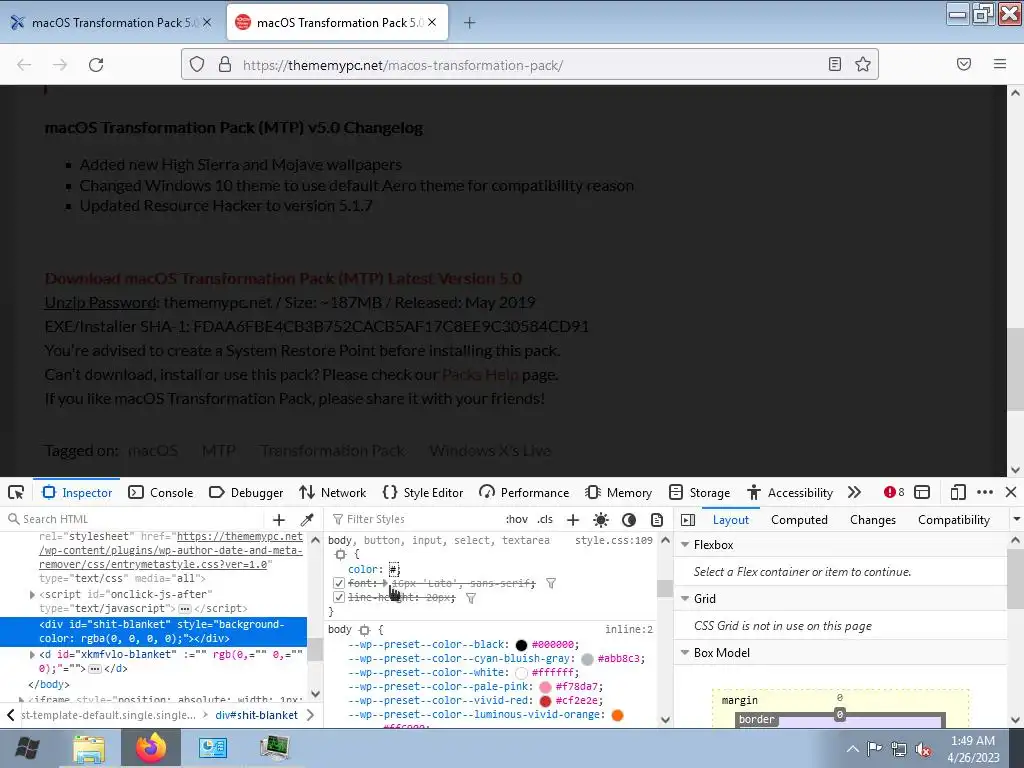Open the pale-pink #f78da7 color swatch
1024x768 pixels.
[545, 687]
